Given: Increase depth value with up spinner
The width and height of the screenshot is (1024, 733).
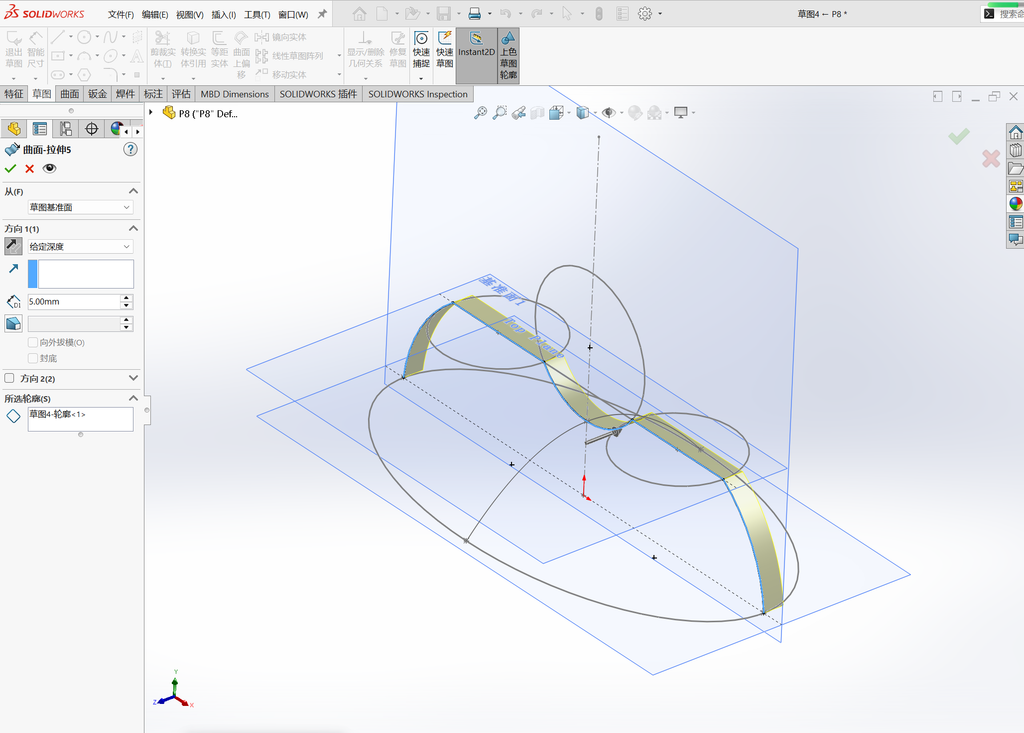Looking at the screenshot, I should [127, 298].
